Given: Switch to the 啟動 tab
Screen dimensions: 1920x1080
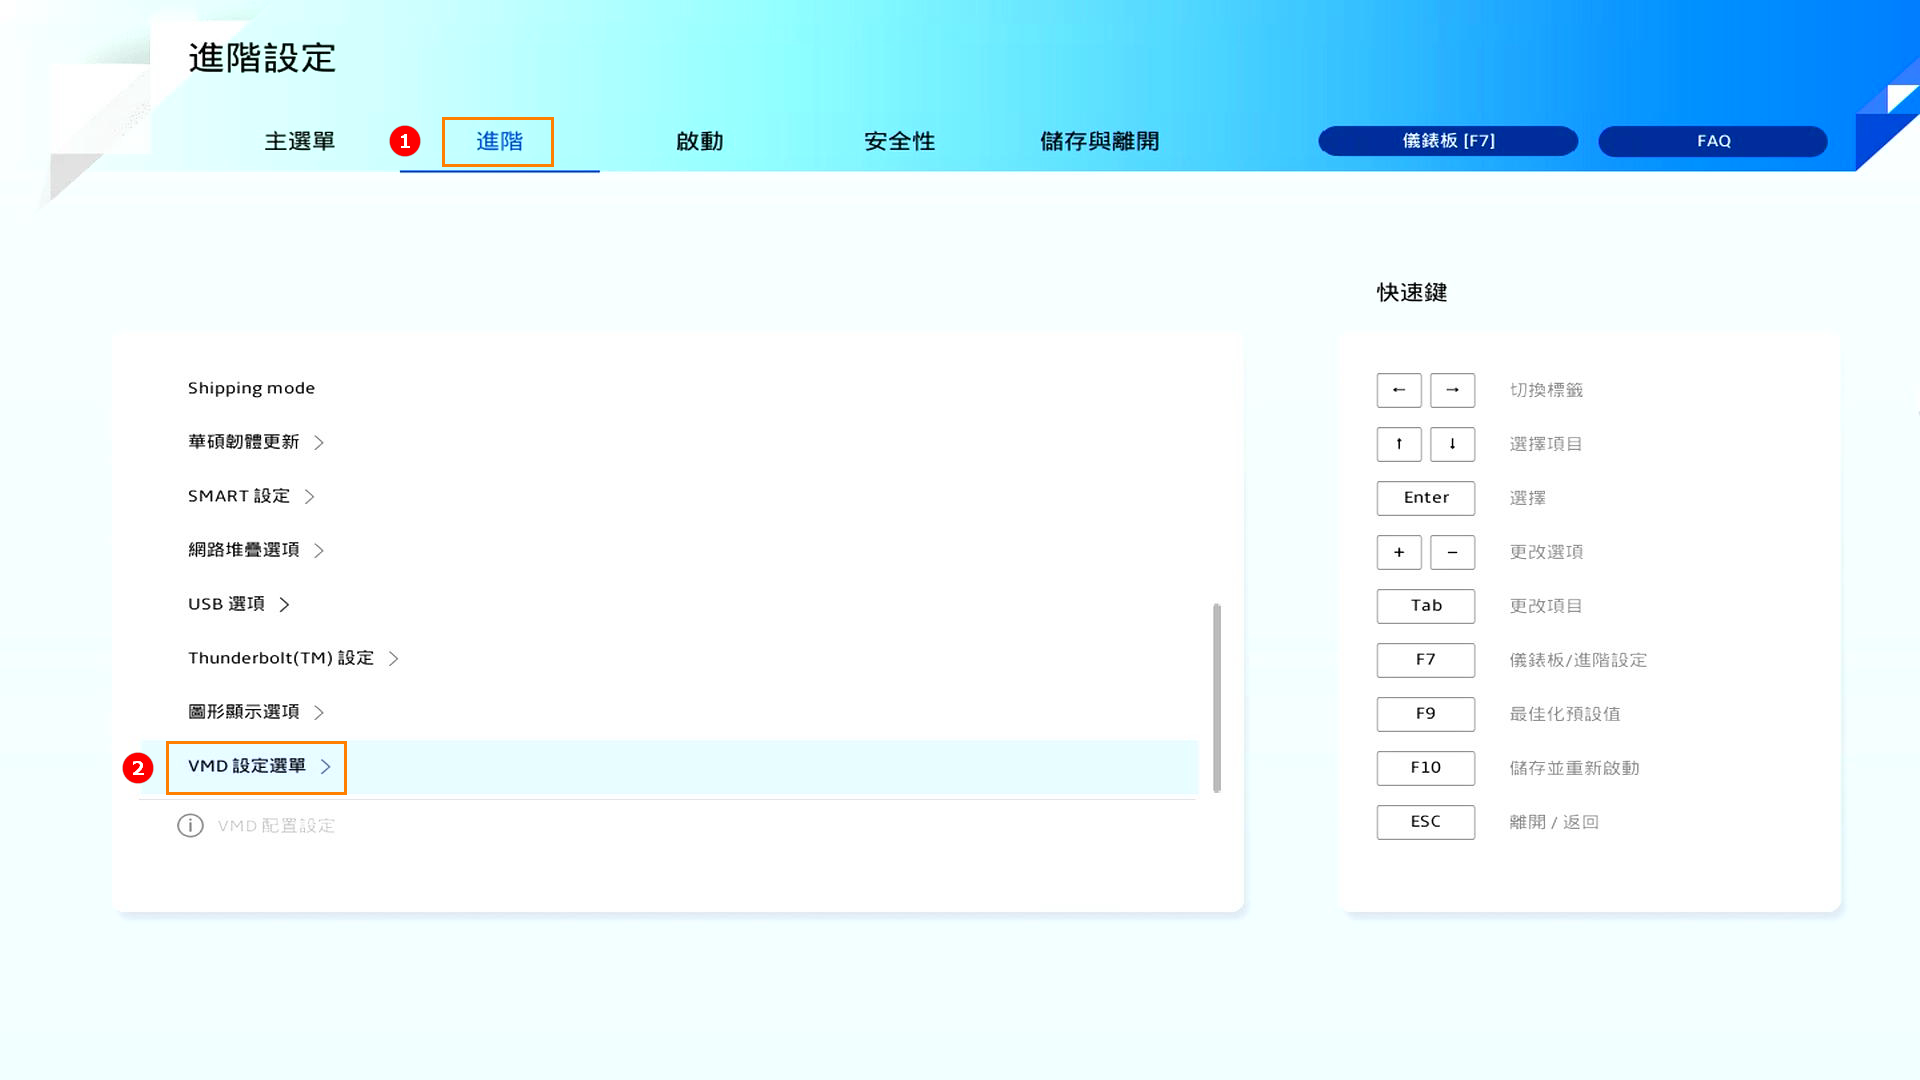Looking at the screenshot, I should tap(699, 142).
